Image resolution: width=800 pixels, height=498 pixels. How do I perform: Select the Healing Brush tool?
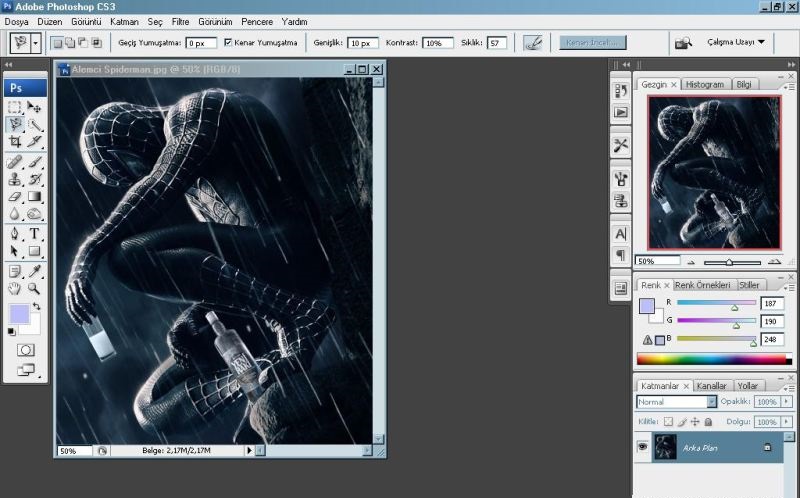point(15,162)
